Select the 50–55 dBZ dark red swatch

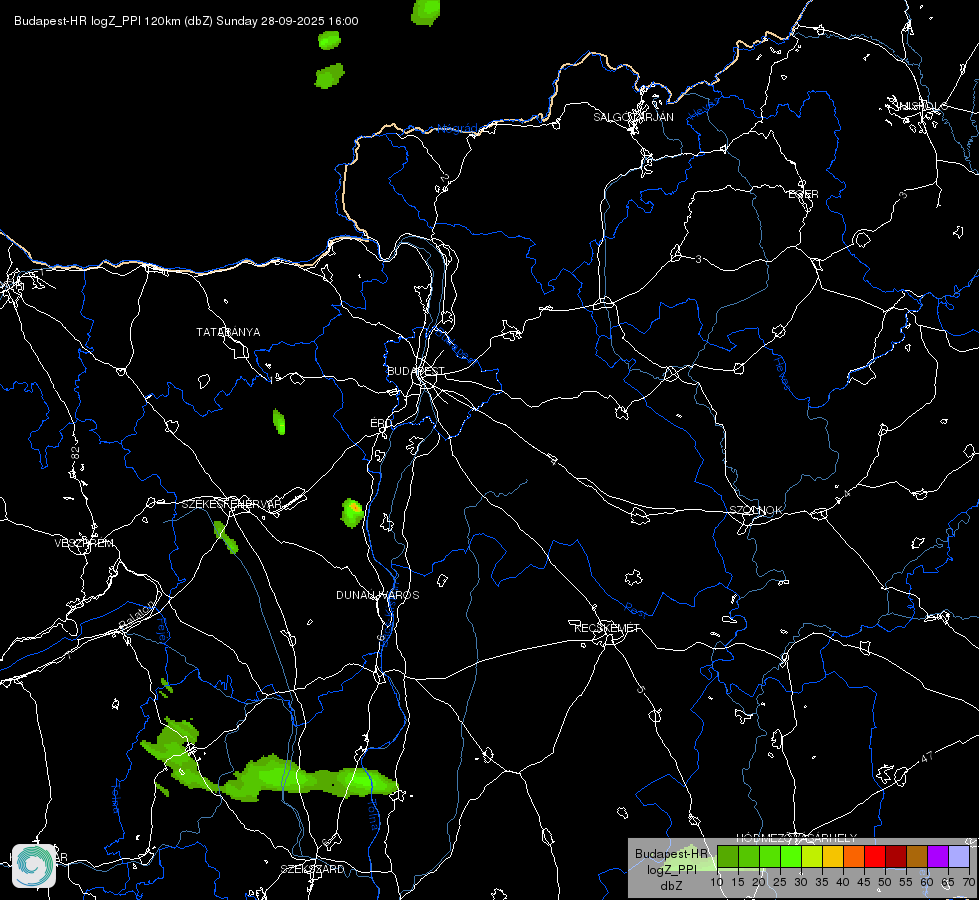point(896,856)
